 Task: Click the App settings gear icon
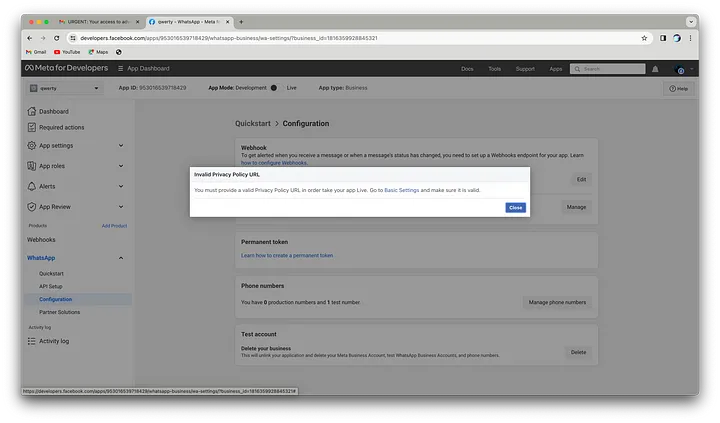click(31, 146)
